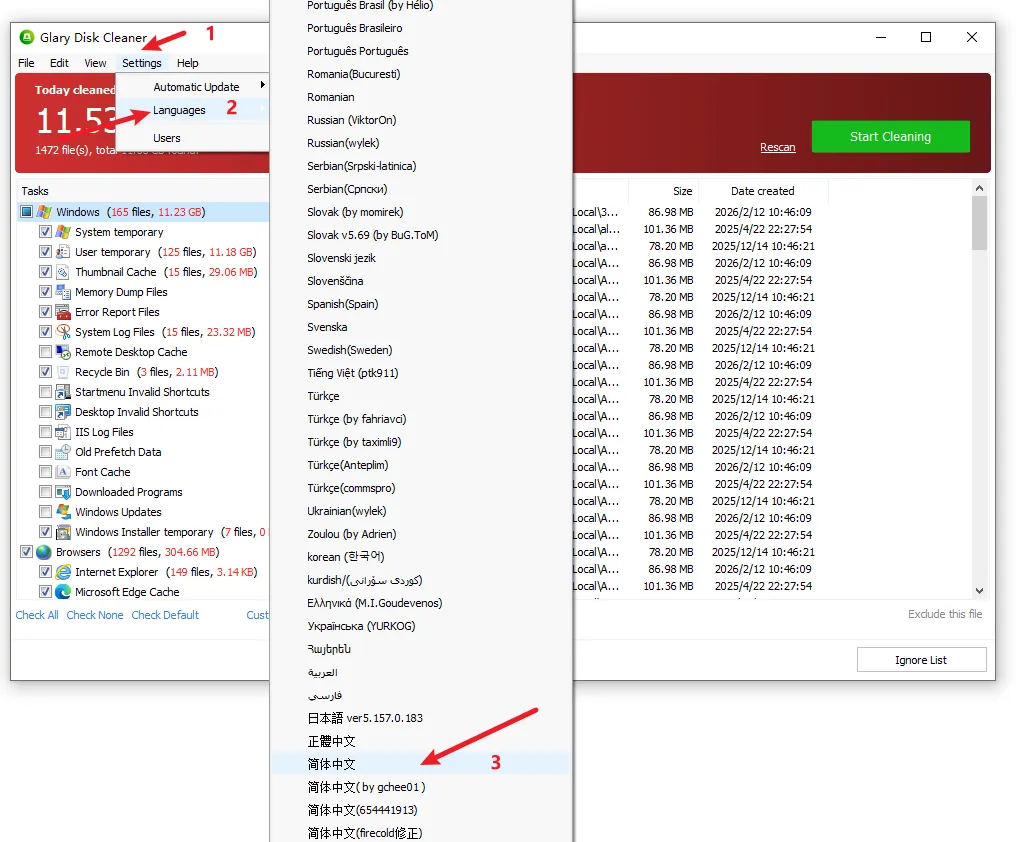Enable Font Cache checkbox
1016x842 pixels.
tap(45, 472)
